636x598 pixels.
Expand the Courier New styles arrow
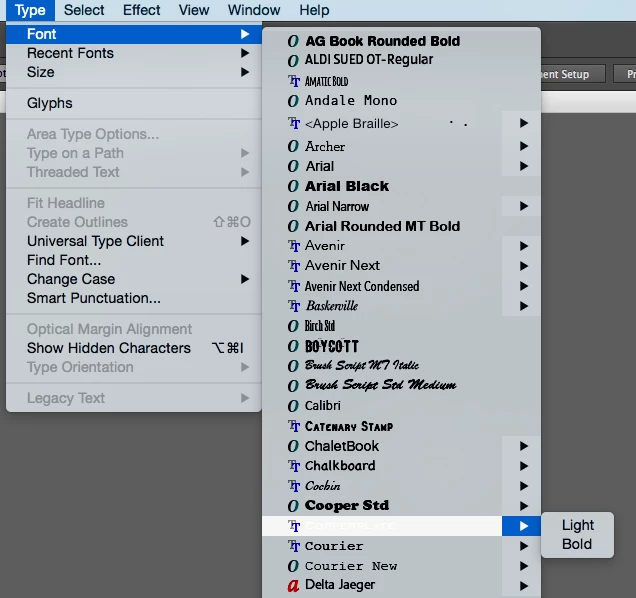[x=524, y=566]
